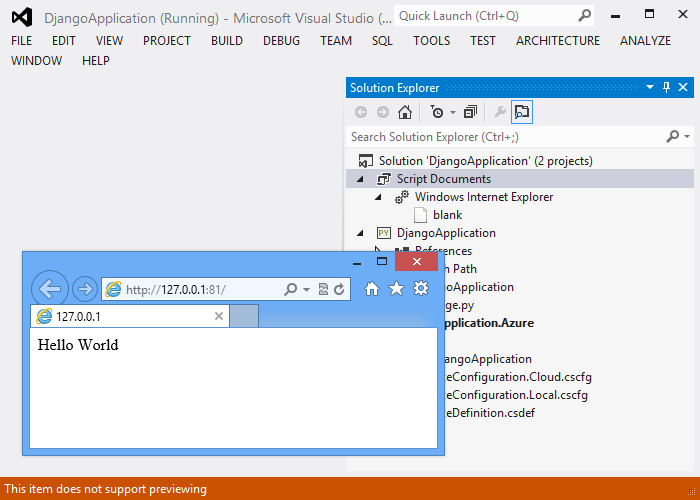
Task: Open Solution Explorer window position dropdown
Action: pyautogui.click(x=650, y=87)
